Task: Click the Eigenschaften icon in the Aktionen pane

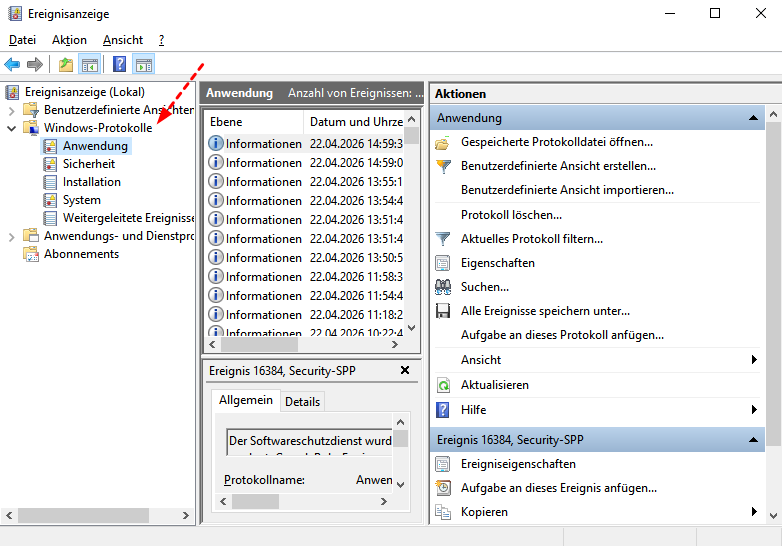Action: [443, 263]
